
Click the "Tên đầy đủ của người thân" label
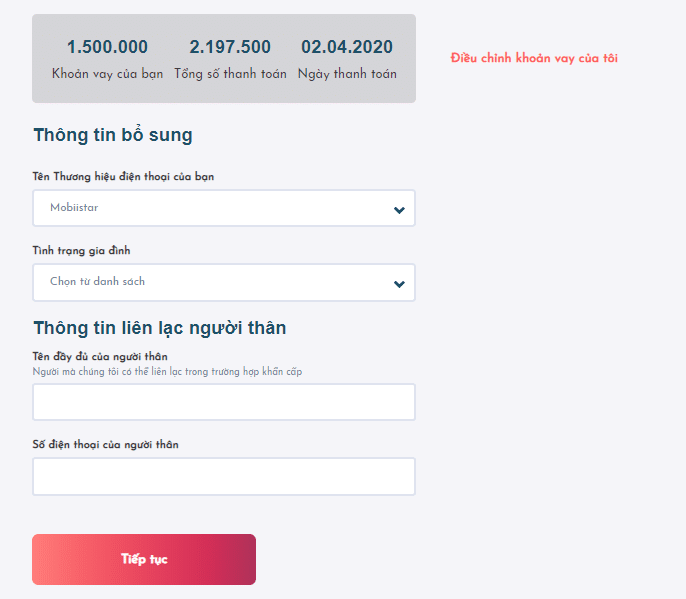click(100, 356)
